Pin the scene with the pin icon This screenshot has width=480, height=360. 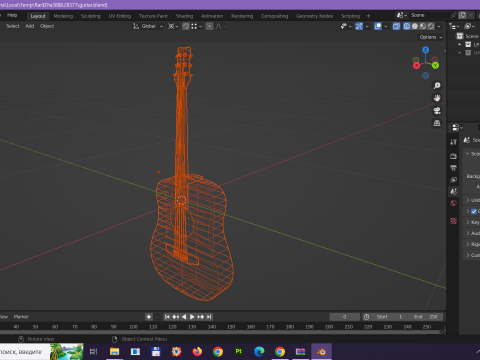pos(453,15)
